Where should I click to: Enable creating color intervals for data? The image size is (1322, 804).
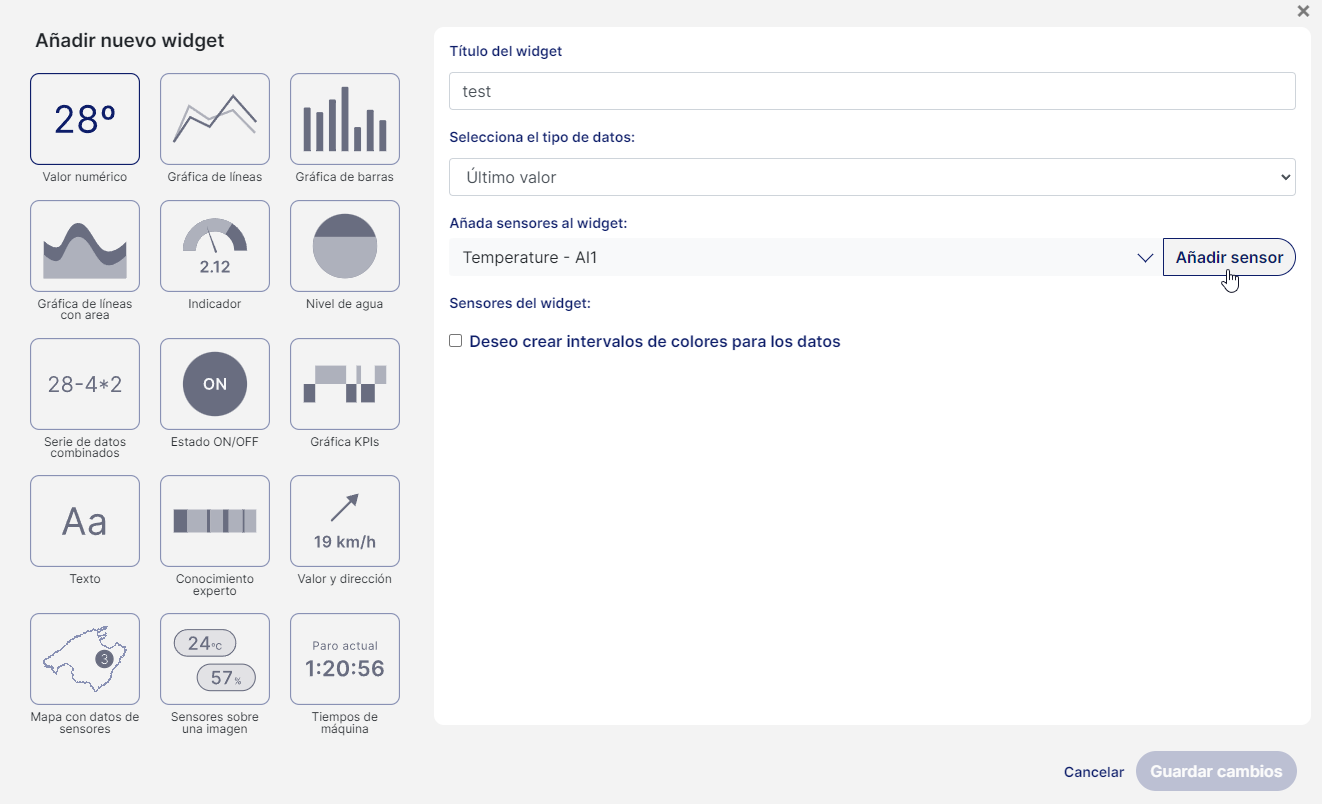coord(455,340)
